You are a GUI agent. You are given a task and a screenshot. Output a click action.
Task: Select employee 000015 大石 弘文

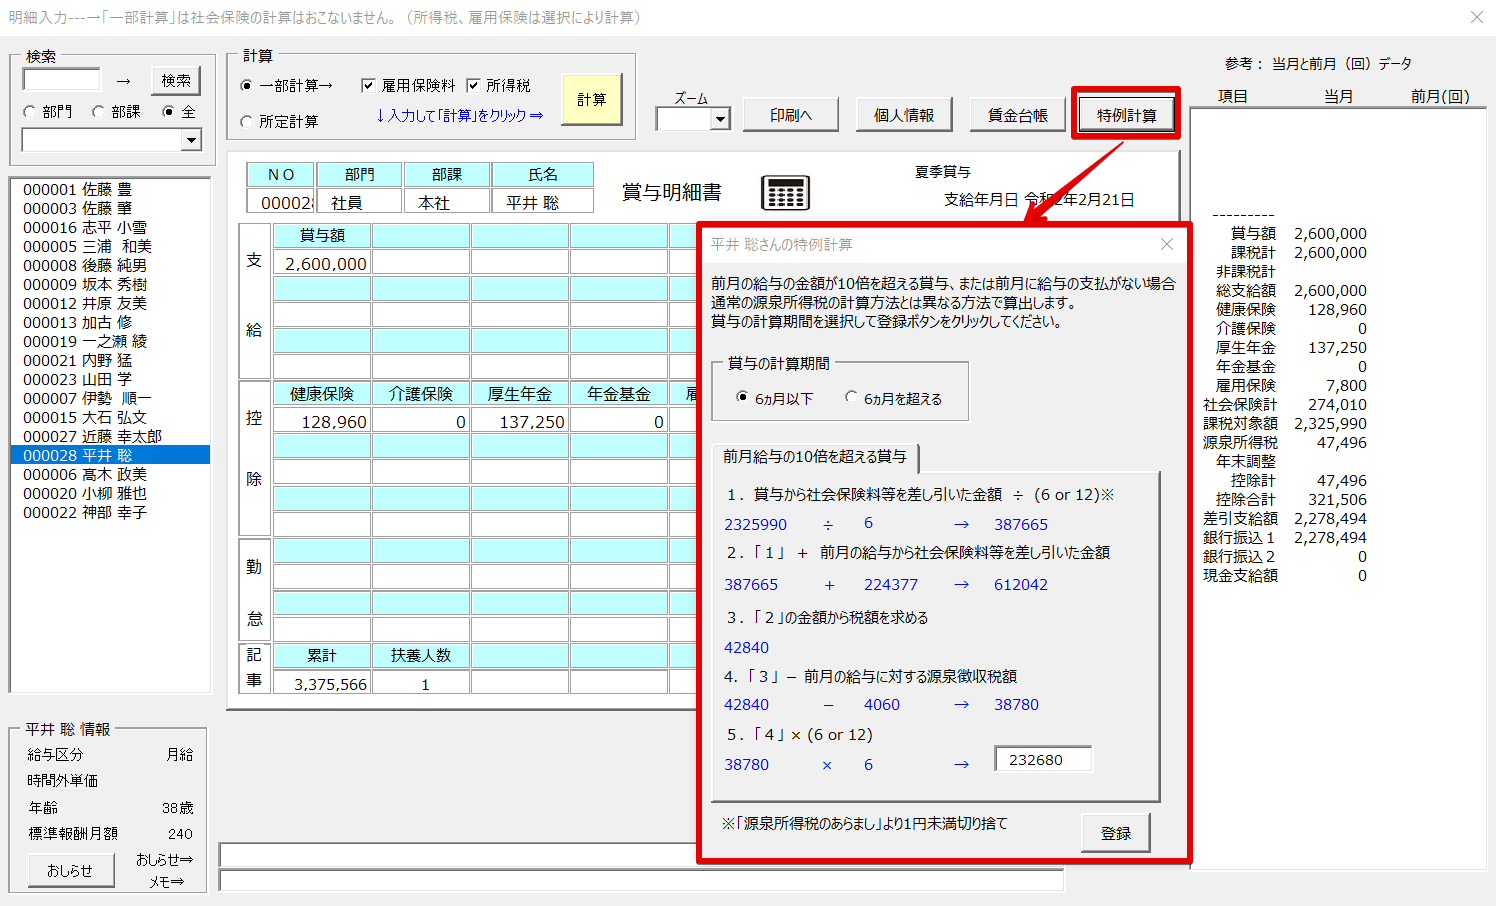click(x=110, y=418)
